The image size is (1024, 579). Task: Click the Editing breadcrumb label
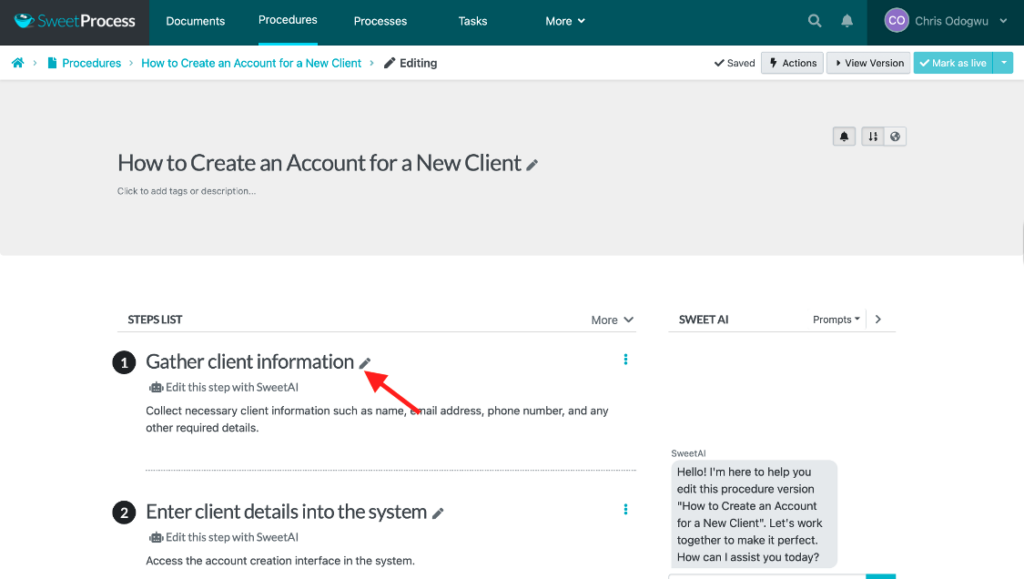tap(411, 63)
